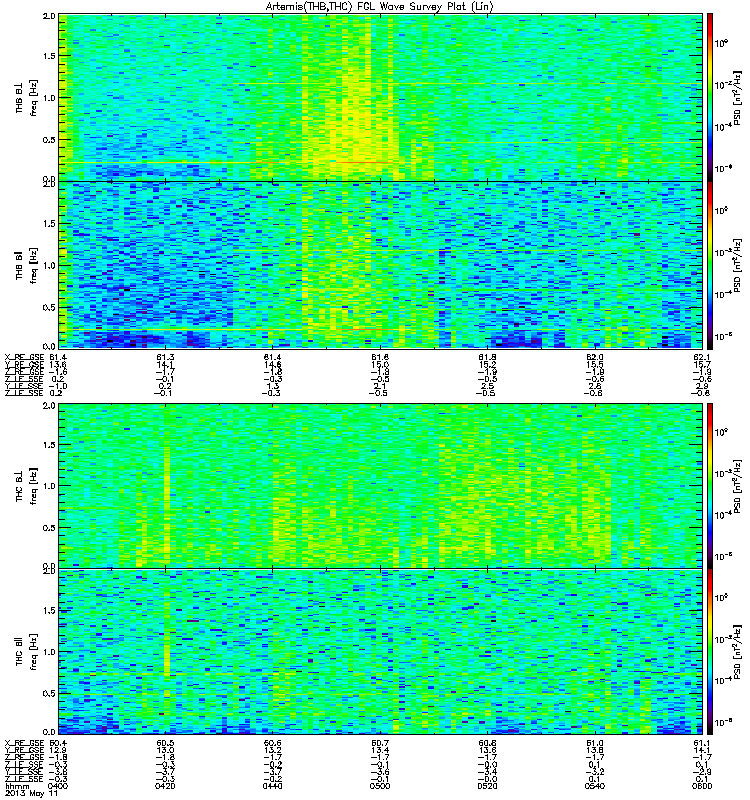Screen dimensions: 750x800
Task: Click the PSD color bar beside the top THB panel
Action: pyautogui.click(x=710, y=97)
